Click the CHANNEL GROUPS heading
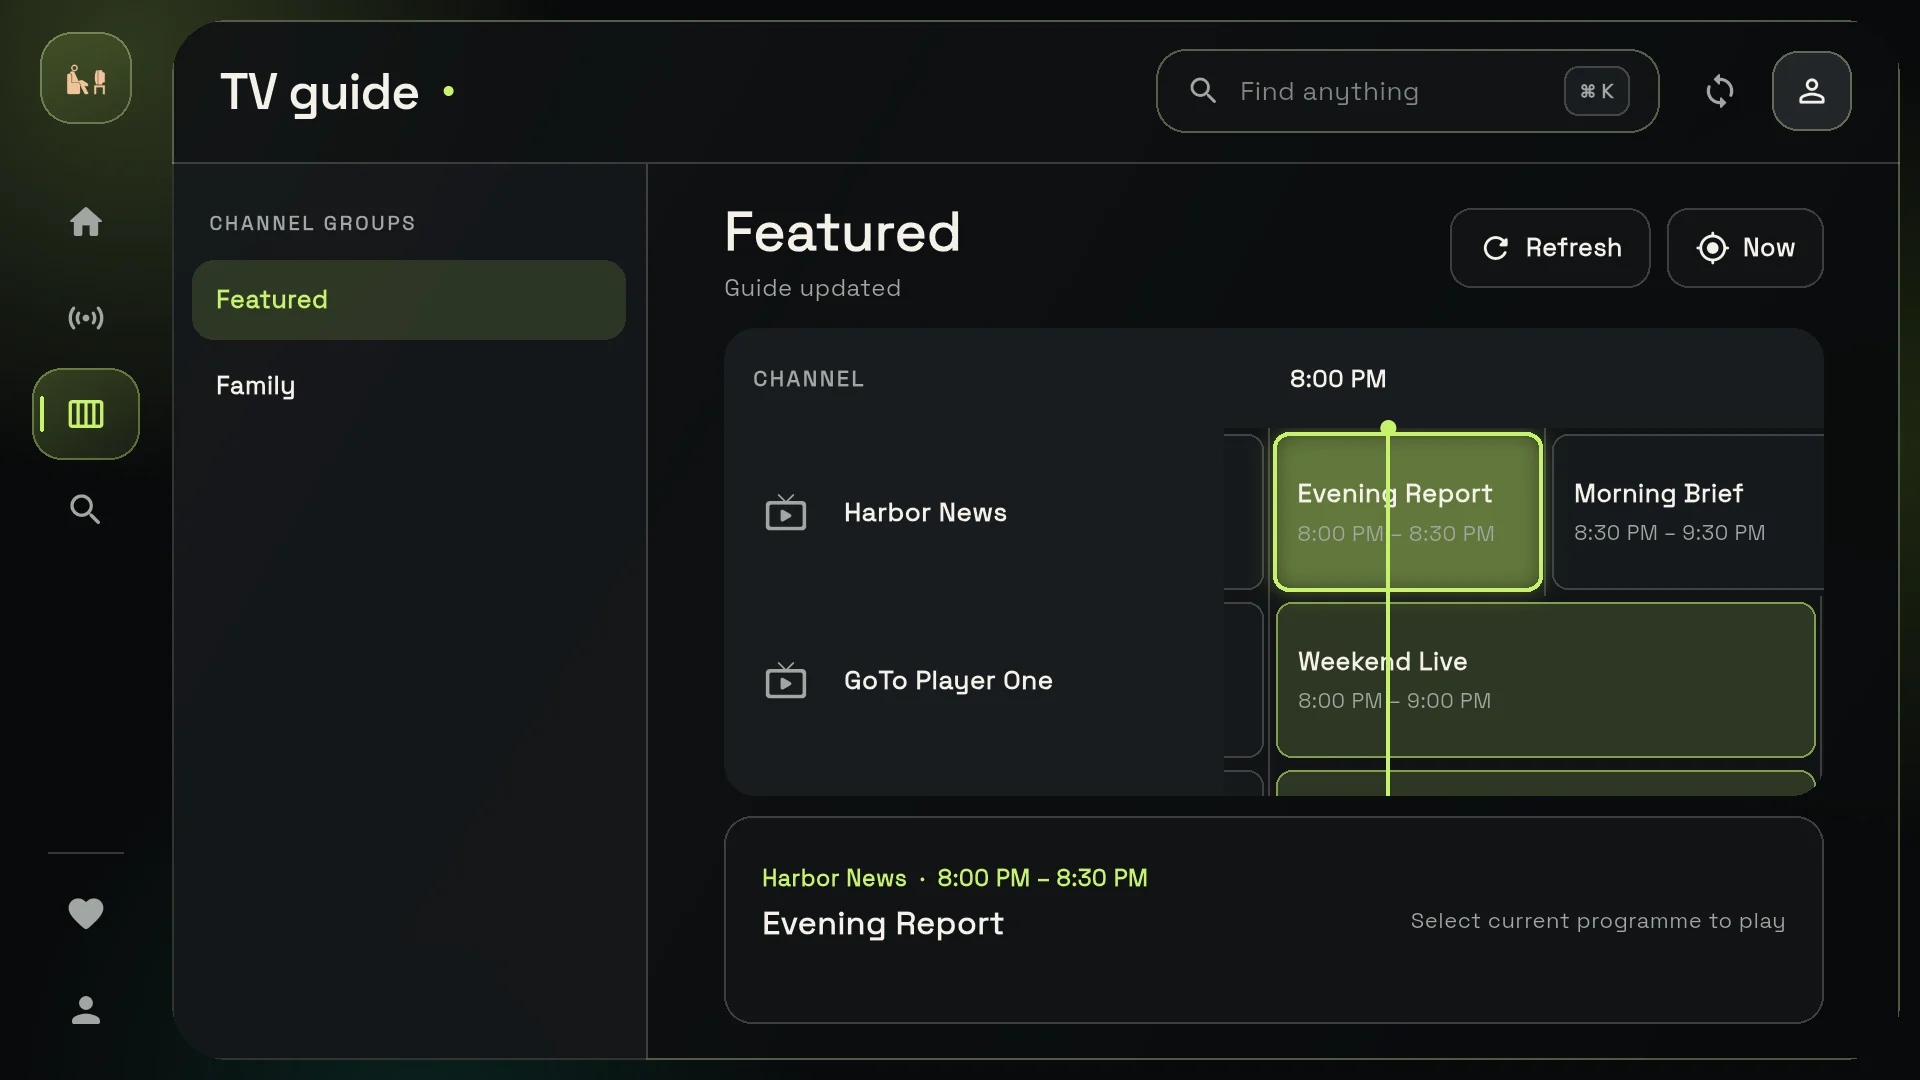This screenshot has height=1080, width=1920. (312, 223)
